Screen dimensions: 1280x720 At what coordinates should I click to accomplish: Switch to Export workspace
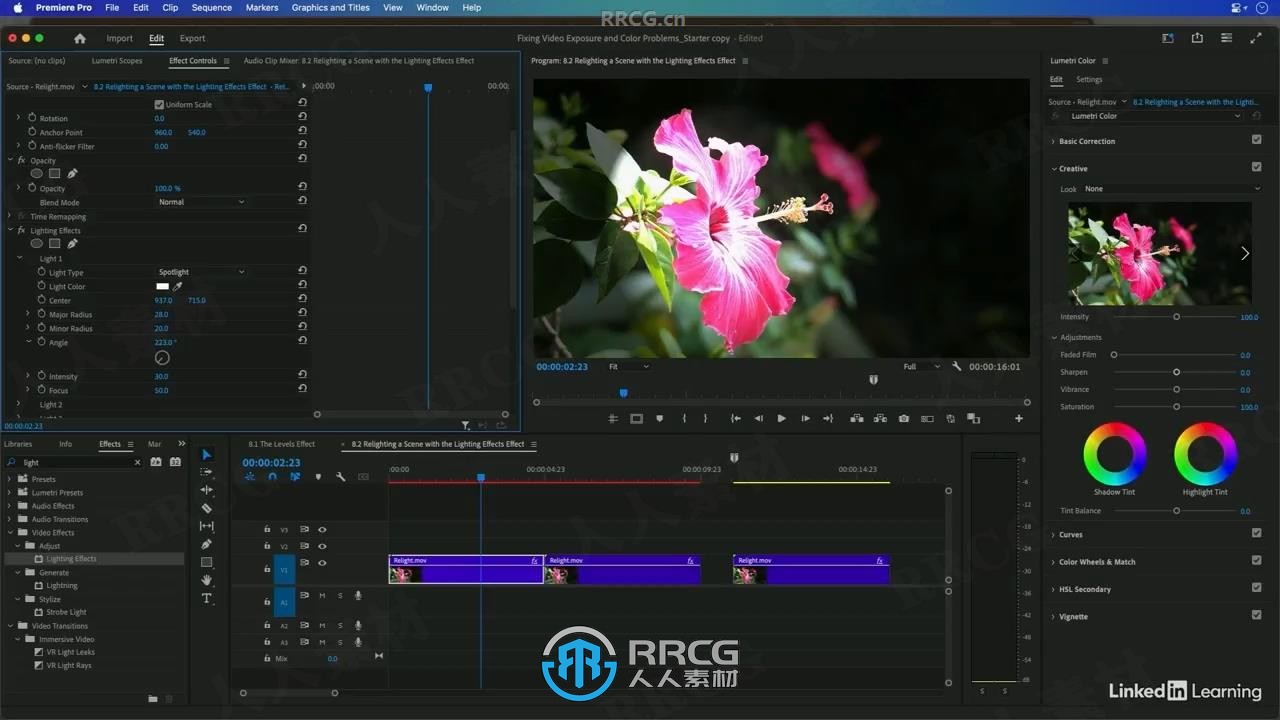click(x=193, y=39)
